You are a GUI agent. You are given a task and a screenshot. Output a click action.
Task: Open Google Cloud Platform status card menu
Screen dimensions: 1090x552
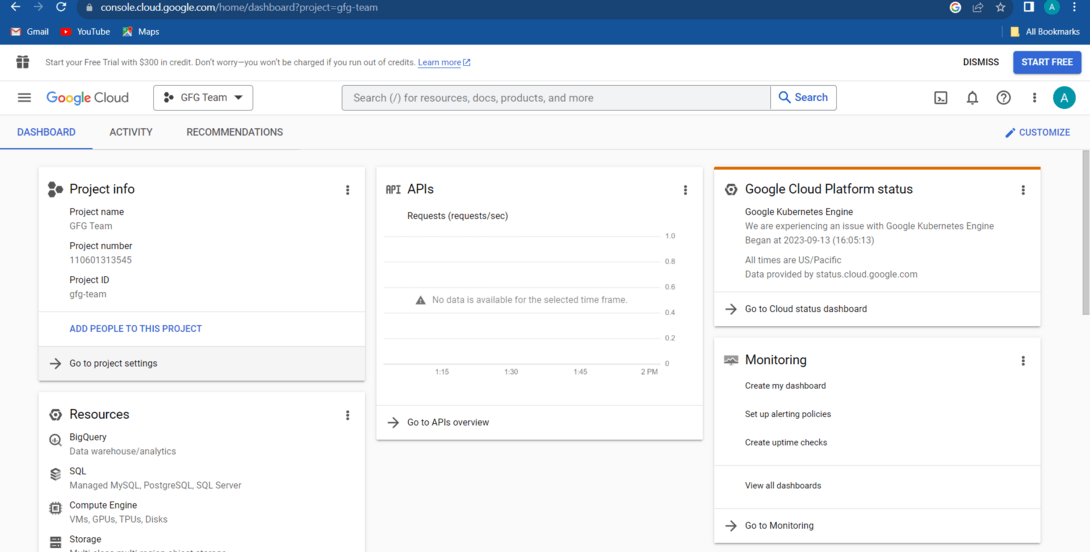tap(1023, 190)
